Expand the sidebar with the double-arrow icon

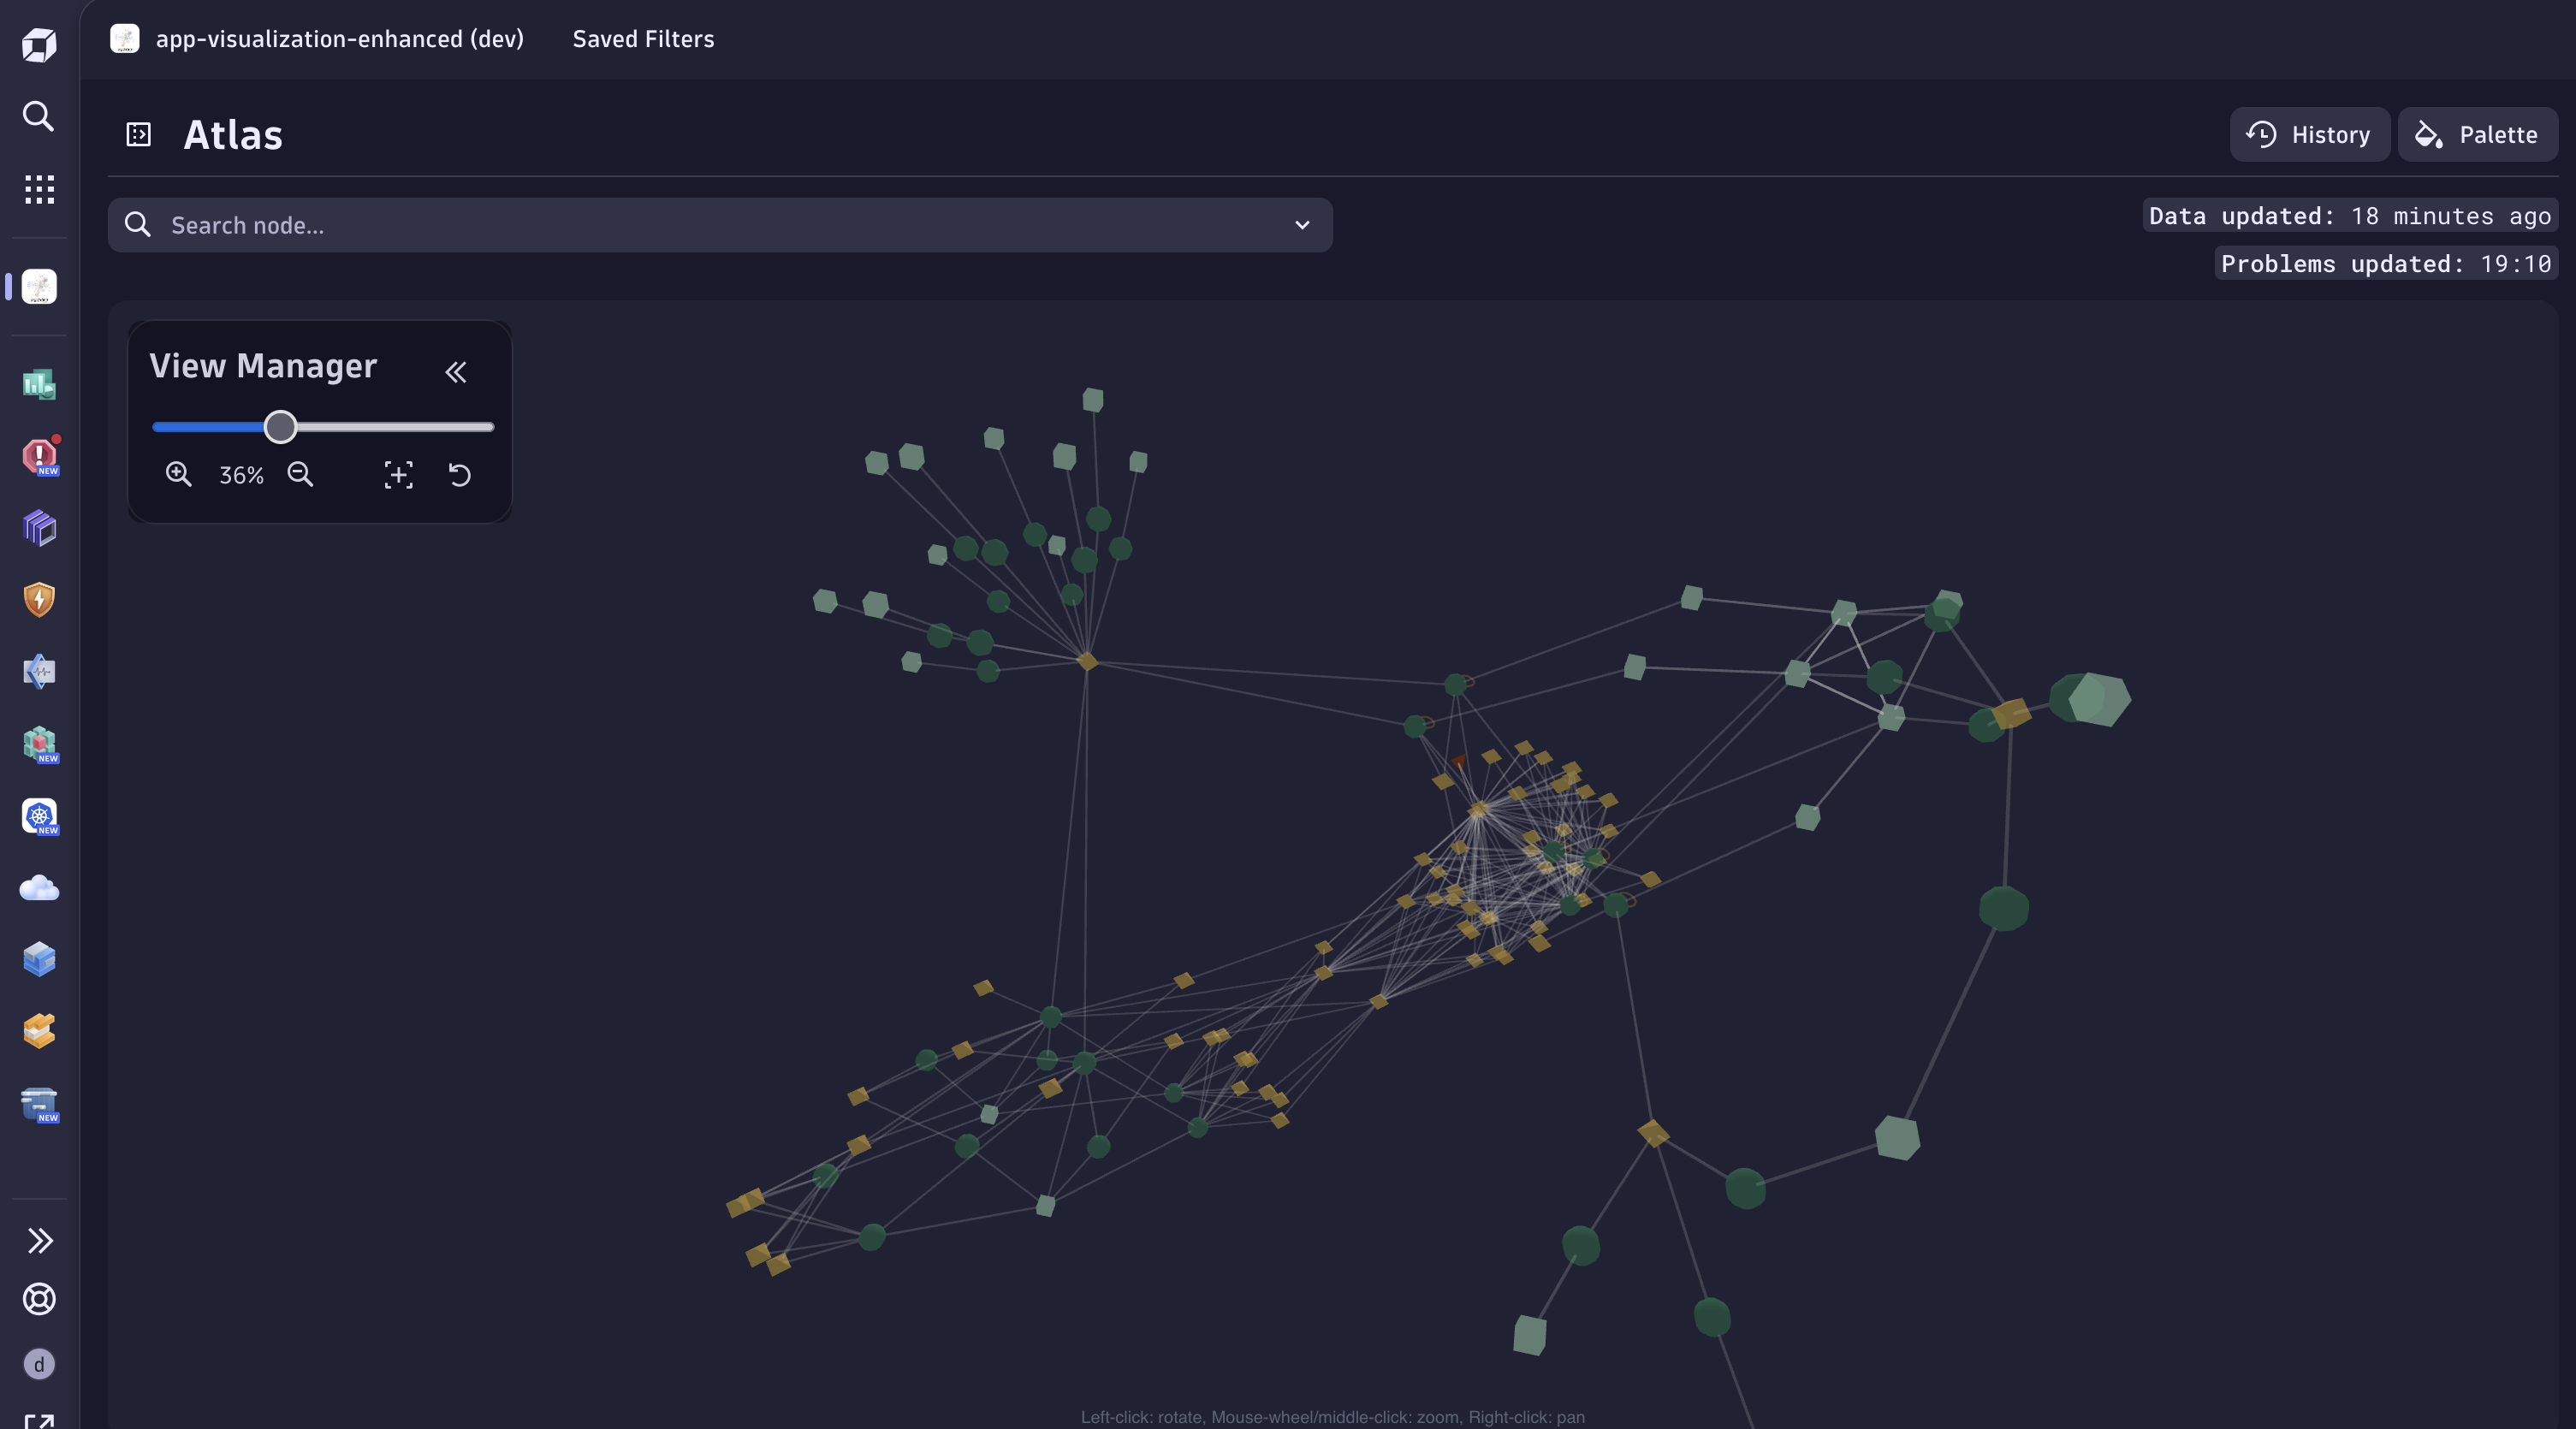click(38, 1241)
